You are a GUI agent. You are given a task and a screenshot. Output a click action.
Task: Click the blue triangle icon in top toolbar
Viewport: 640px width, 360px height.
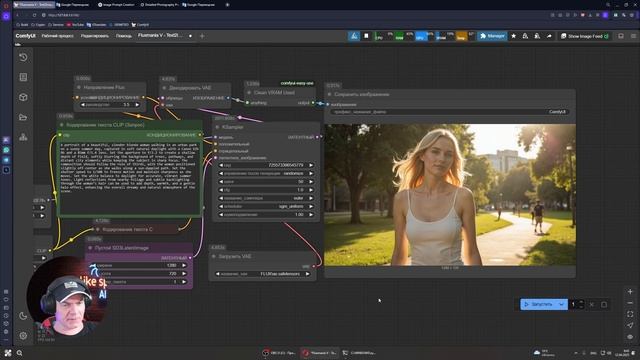pyautogui.click(x=354, y=36)
